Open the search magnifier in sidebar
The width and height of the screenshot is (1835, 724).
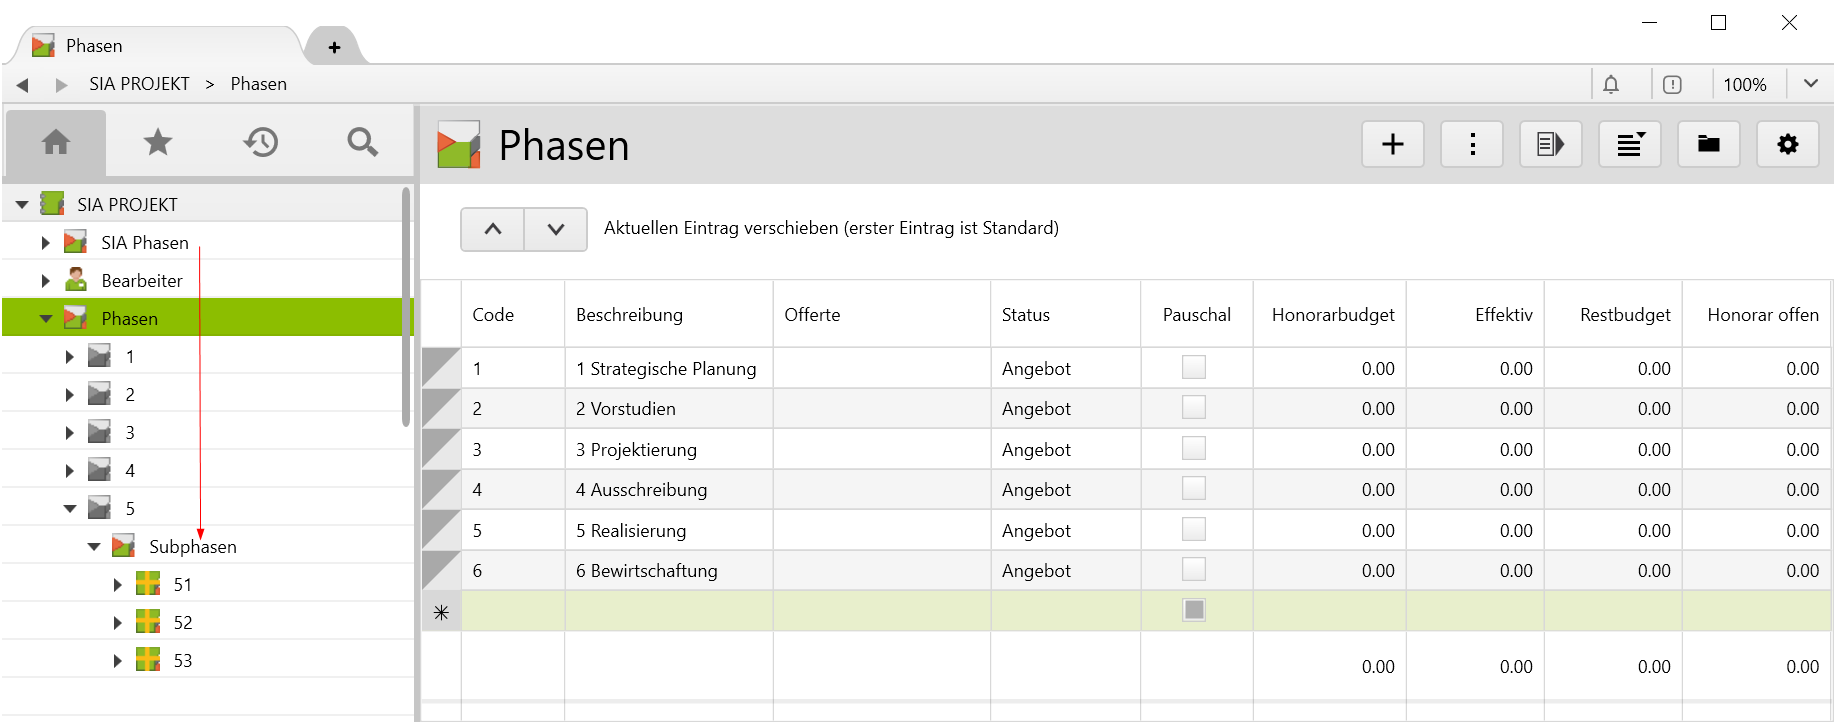click(362, 142)
